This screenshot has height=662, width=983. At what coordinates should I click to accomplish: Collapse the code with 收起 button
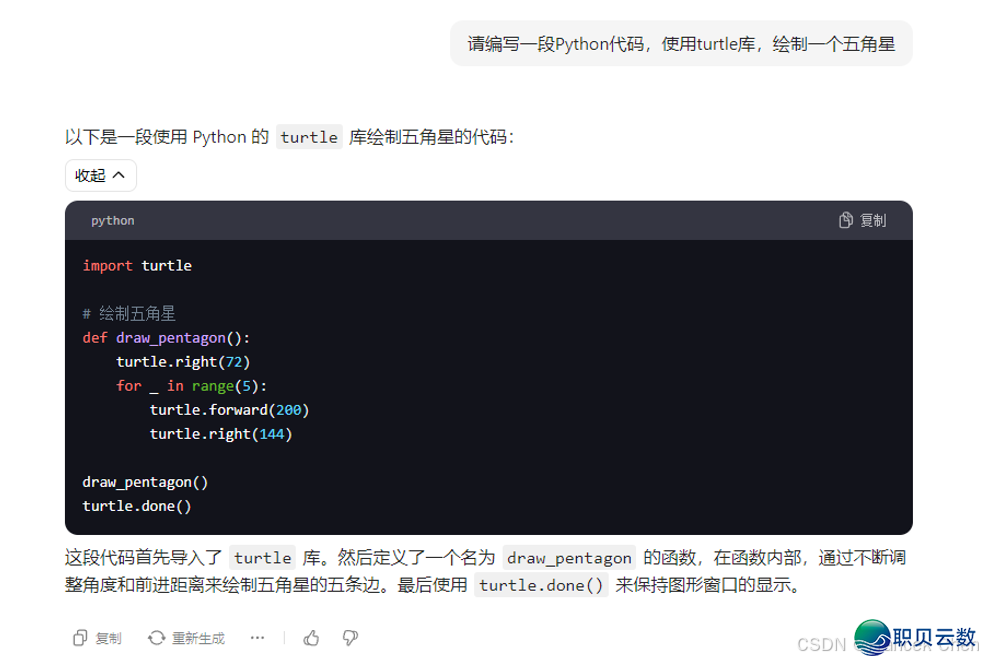[100, 176]
